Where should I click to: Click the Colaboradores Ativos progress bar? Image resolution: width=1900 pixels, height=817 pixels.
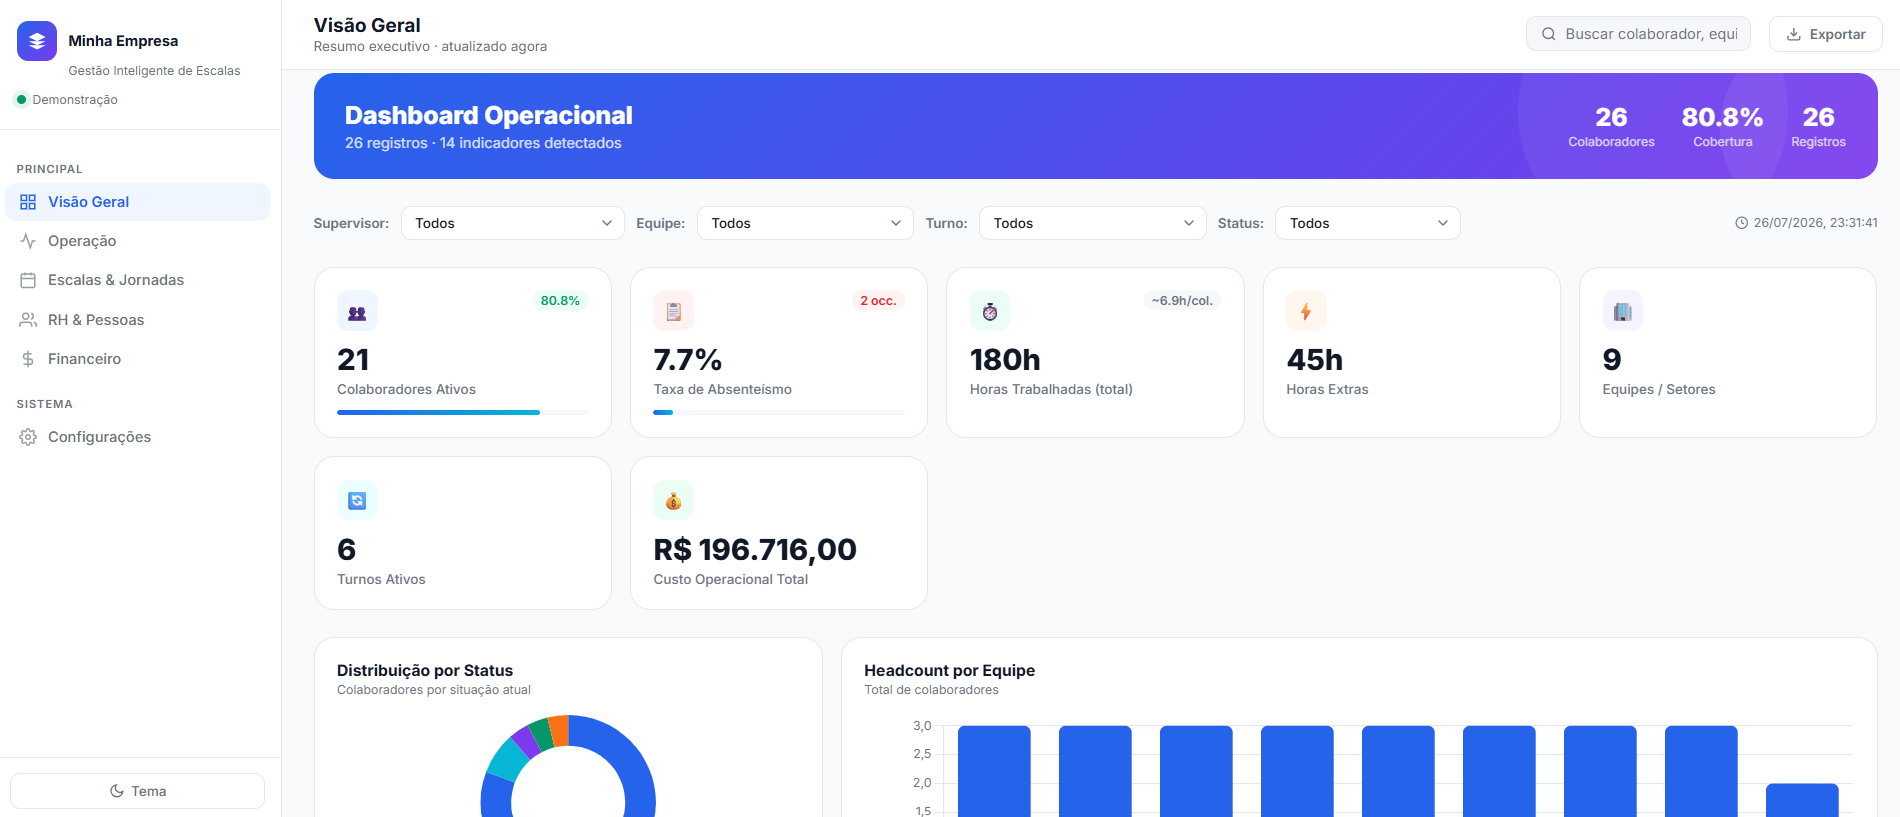tap(462, 412)
